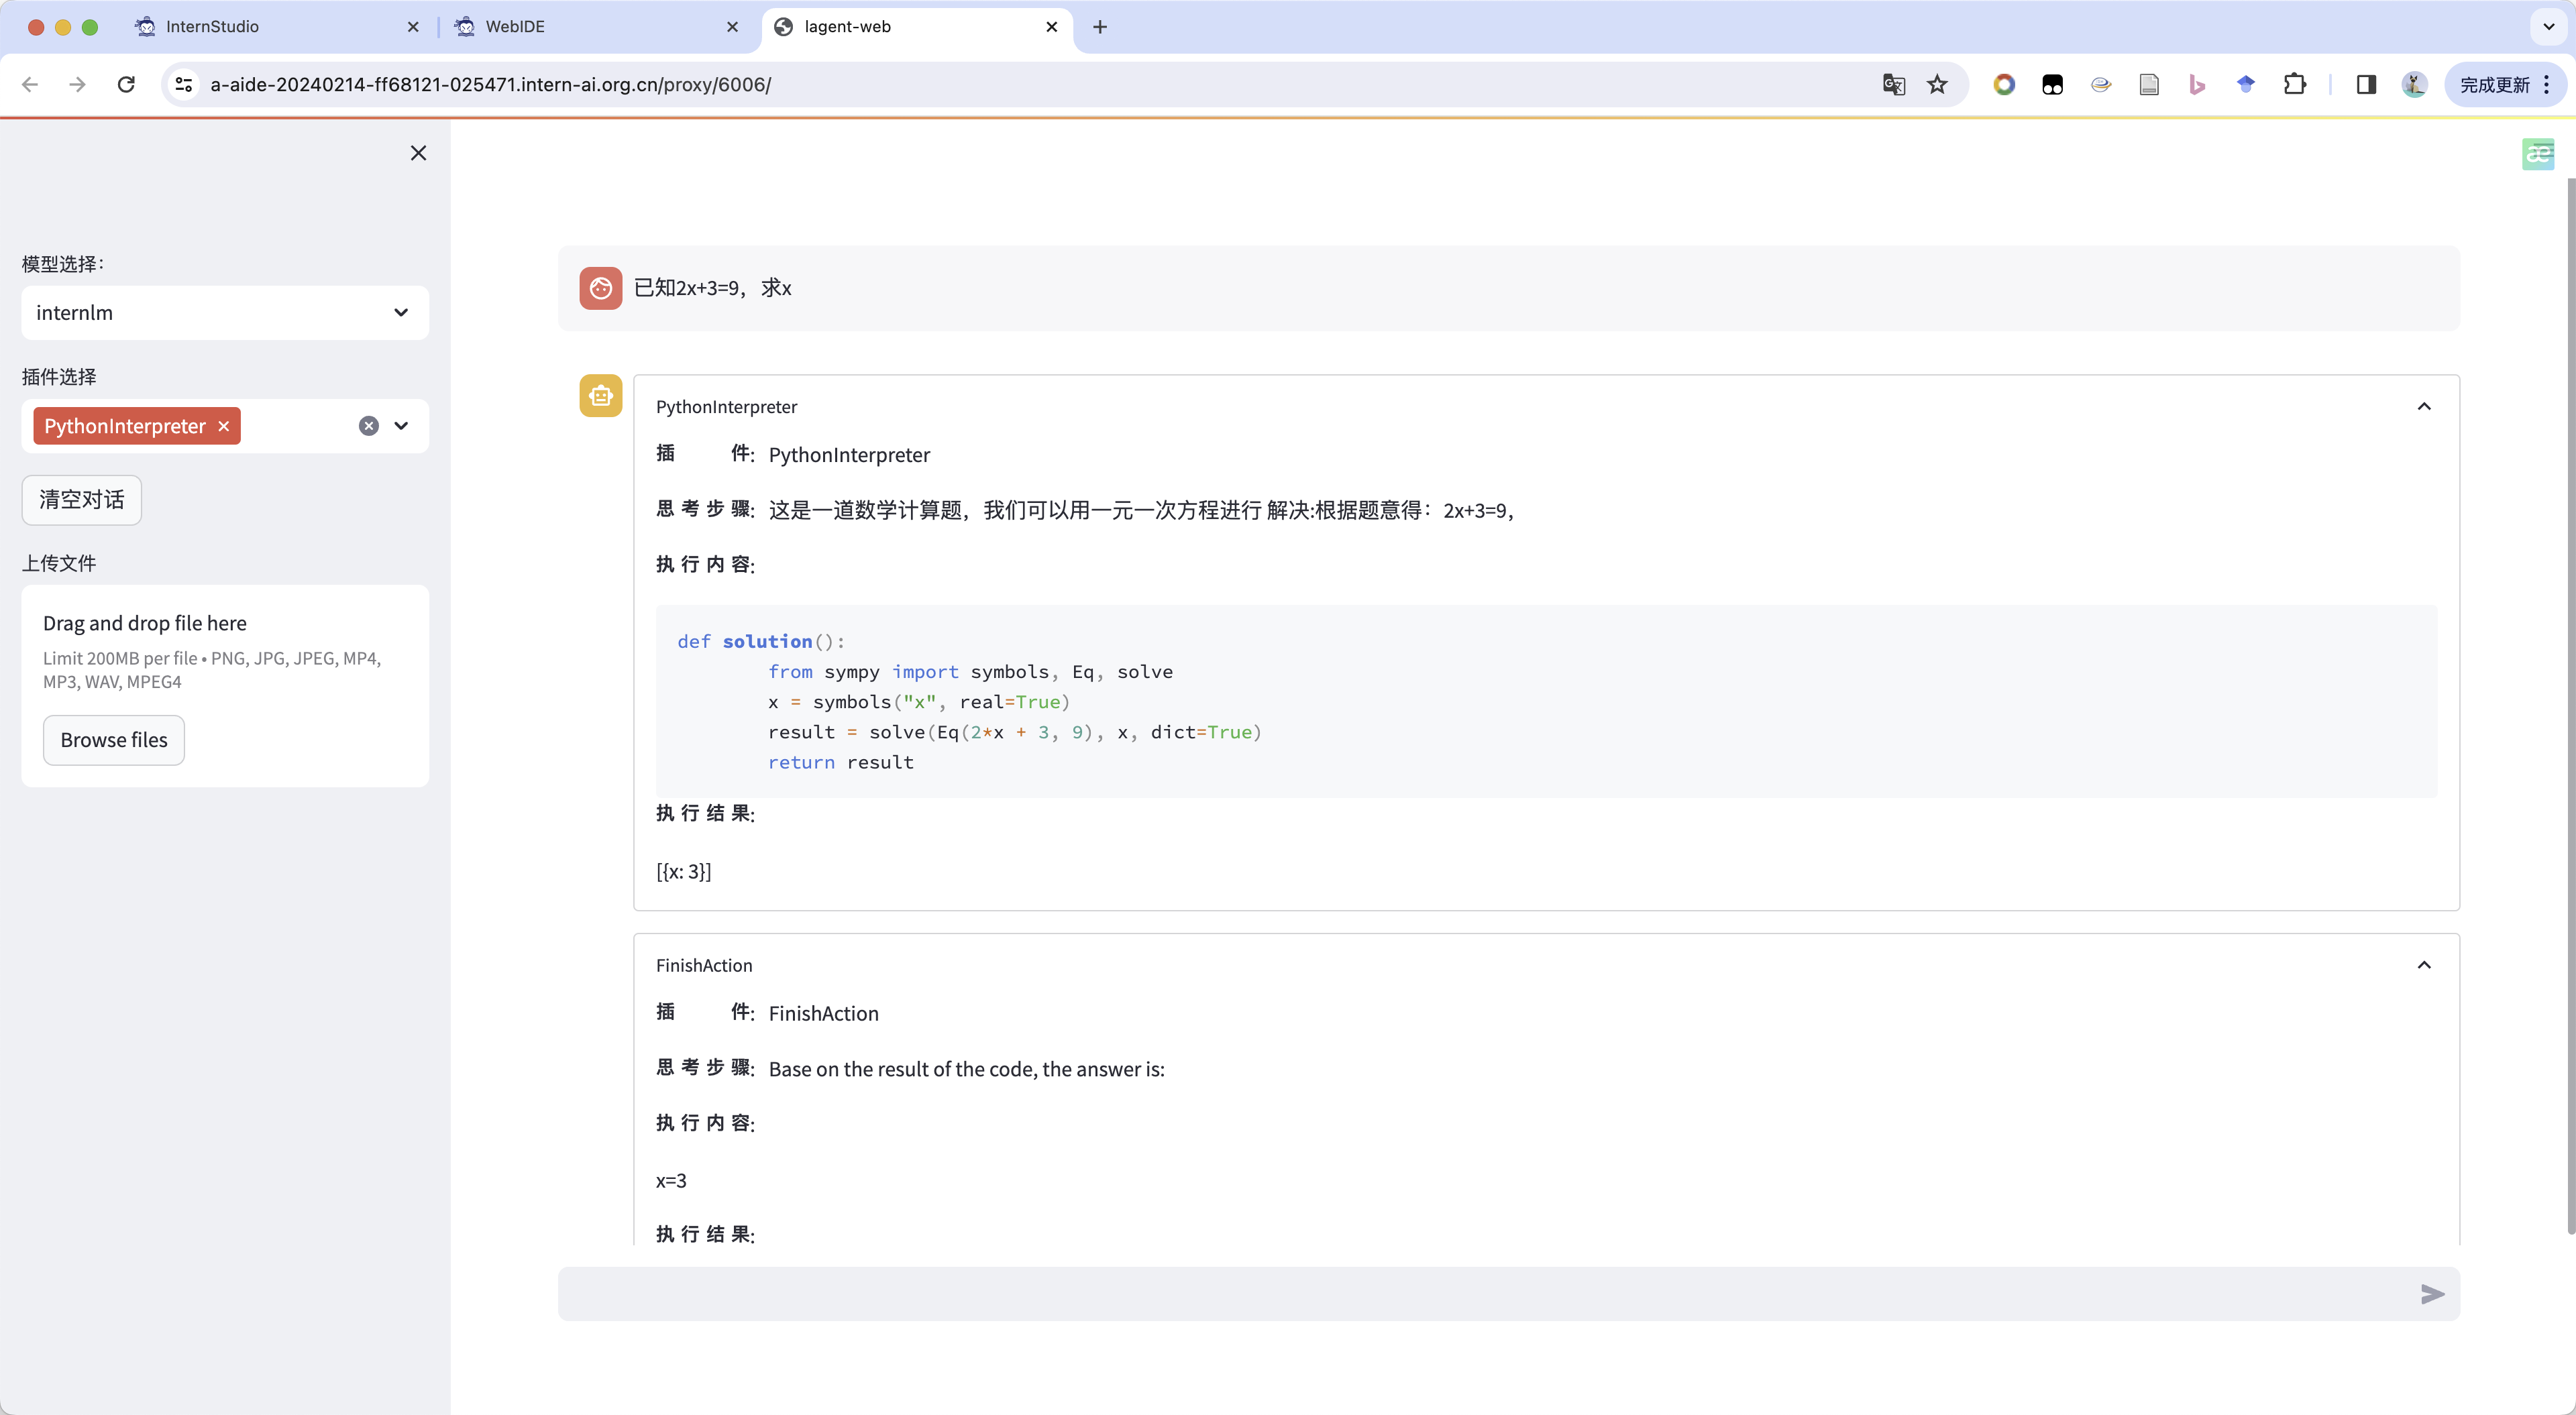Click the Google Translate icon in address bar

click(1893, 85)
